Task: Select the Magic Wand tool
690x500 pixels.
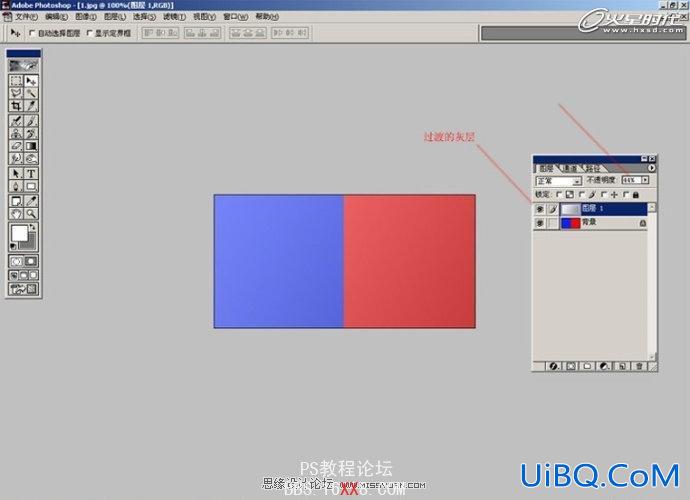Action: coord(31,93)
